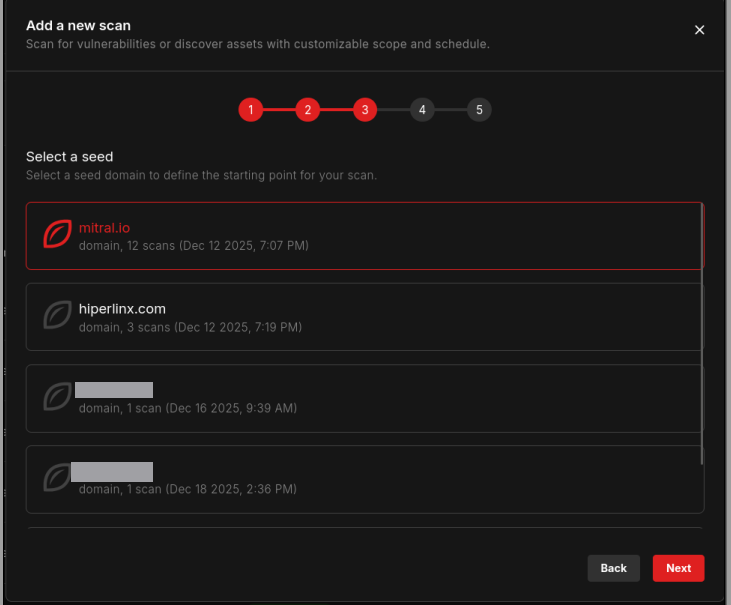Image resolution: width=731 pixels, height=605 pixels.
Task: Pick the seed scanned Dec 18 2025, 2:36 PM
Action: (x=187, y=489)
